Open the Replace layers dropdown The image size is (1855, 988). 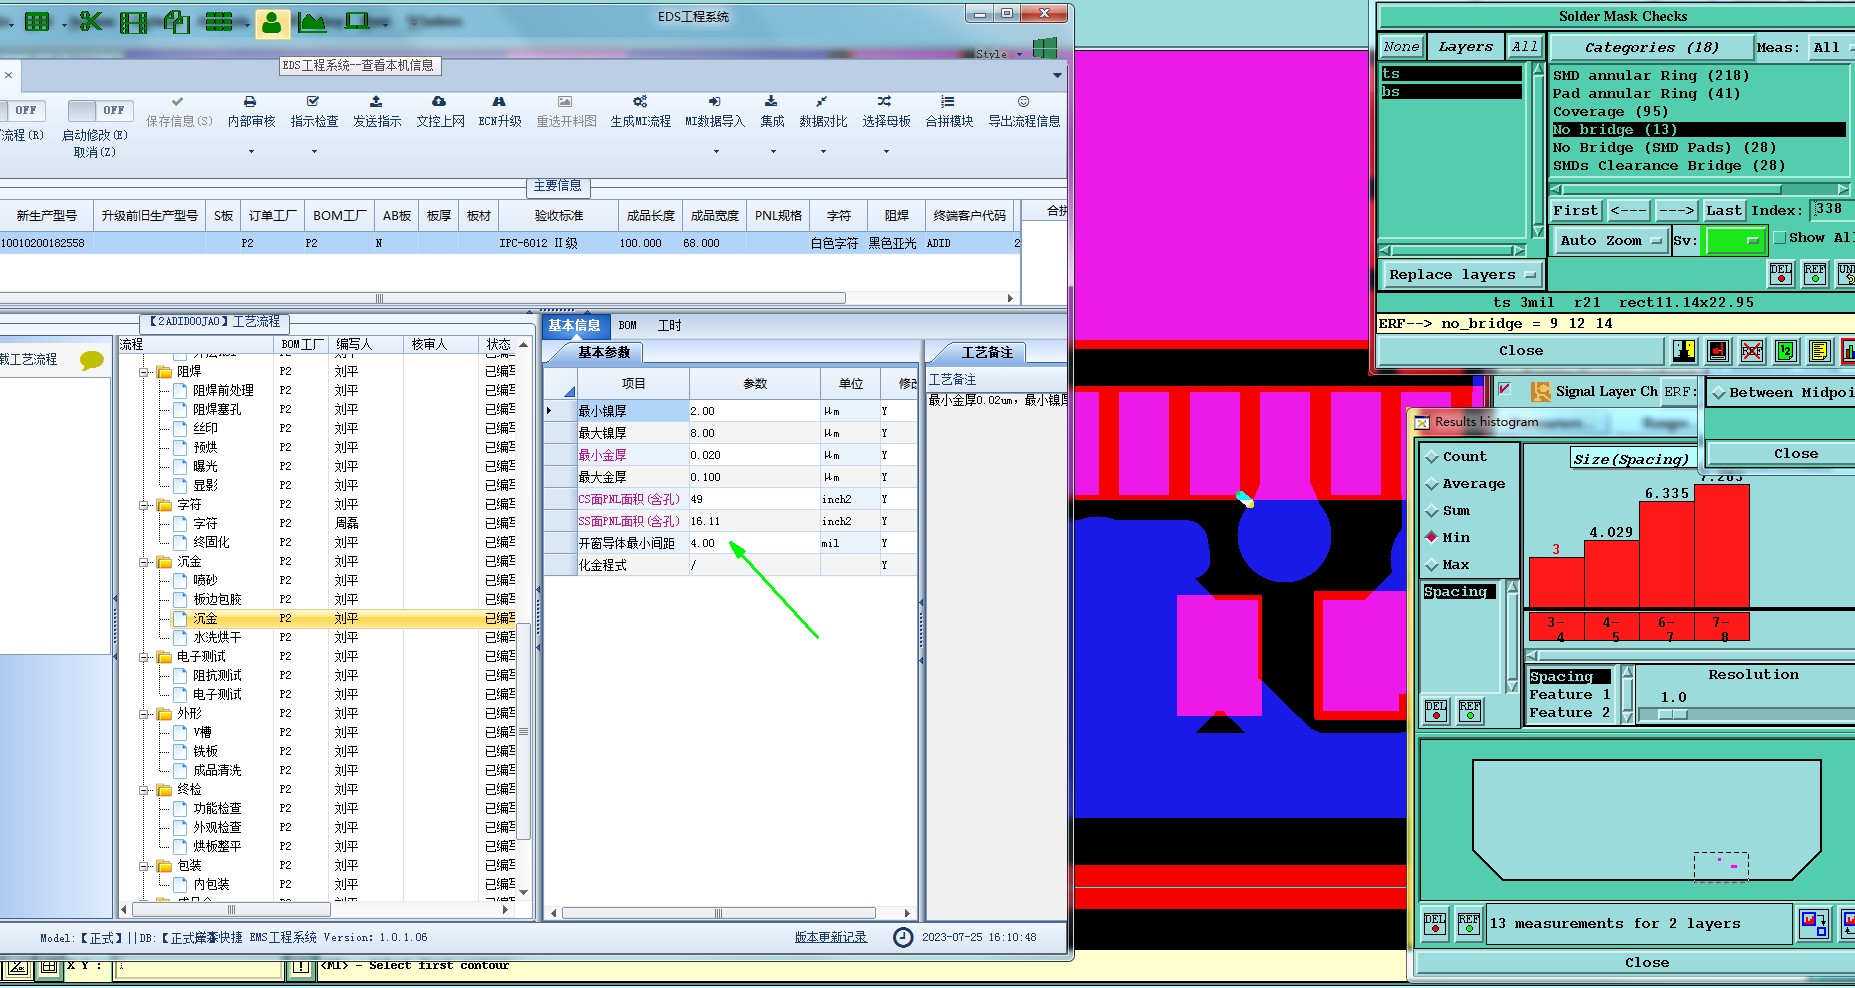pos(1461,275)
